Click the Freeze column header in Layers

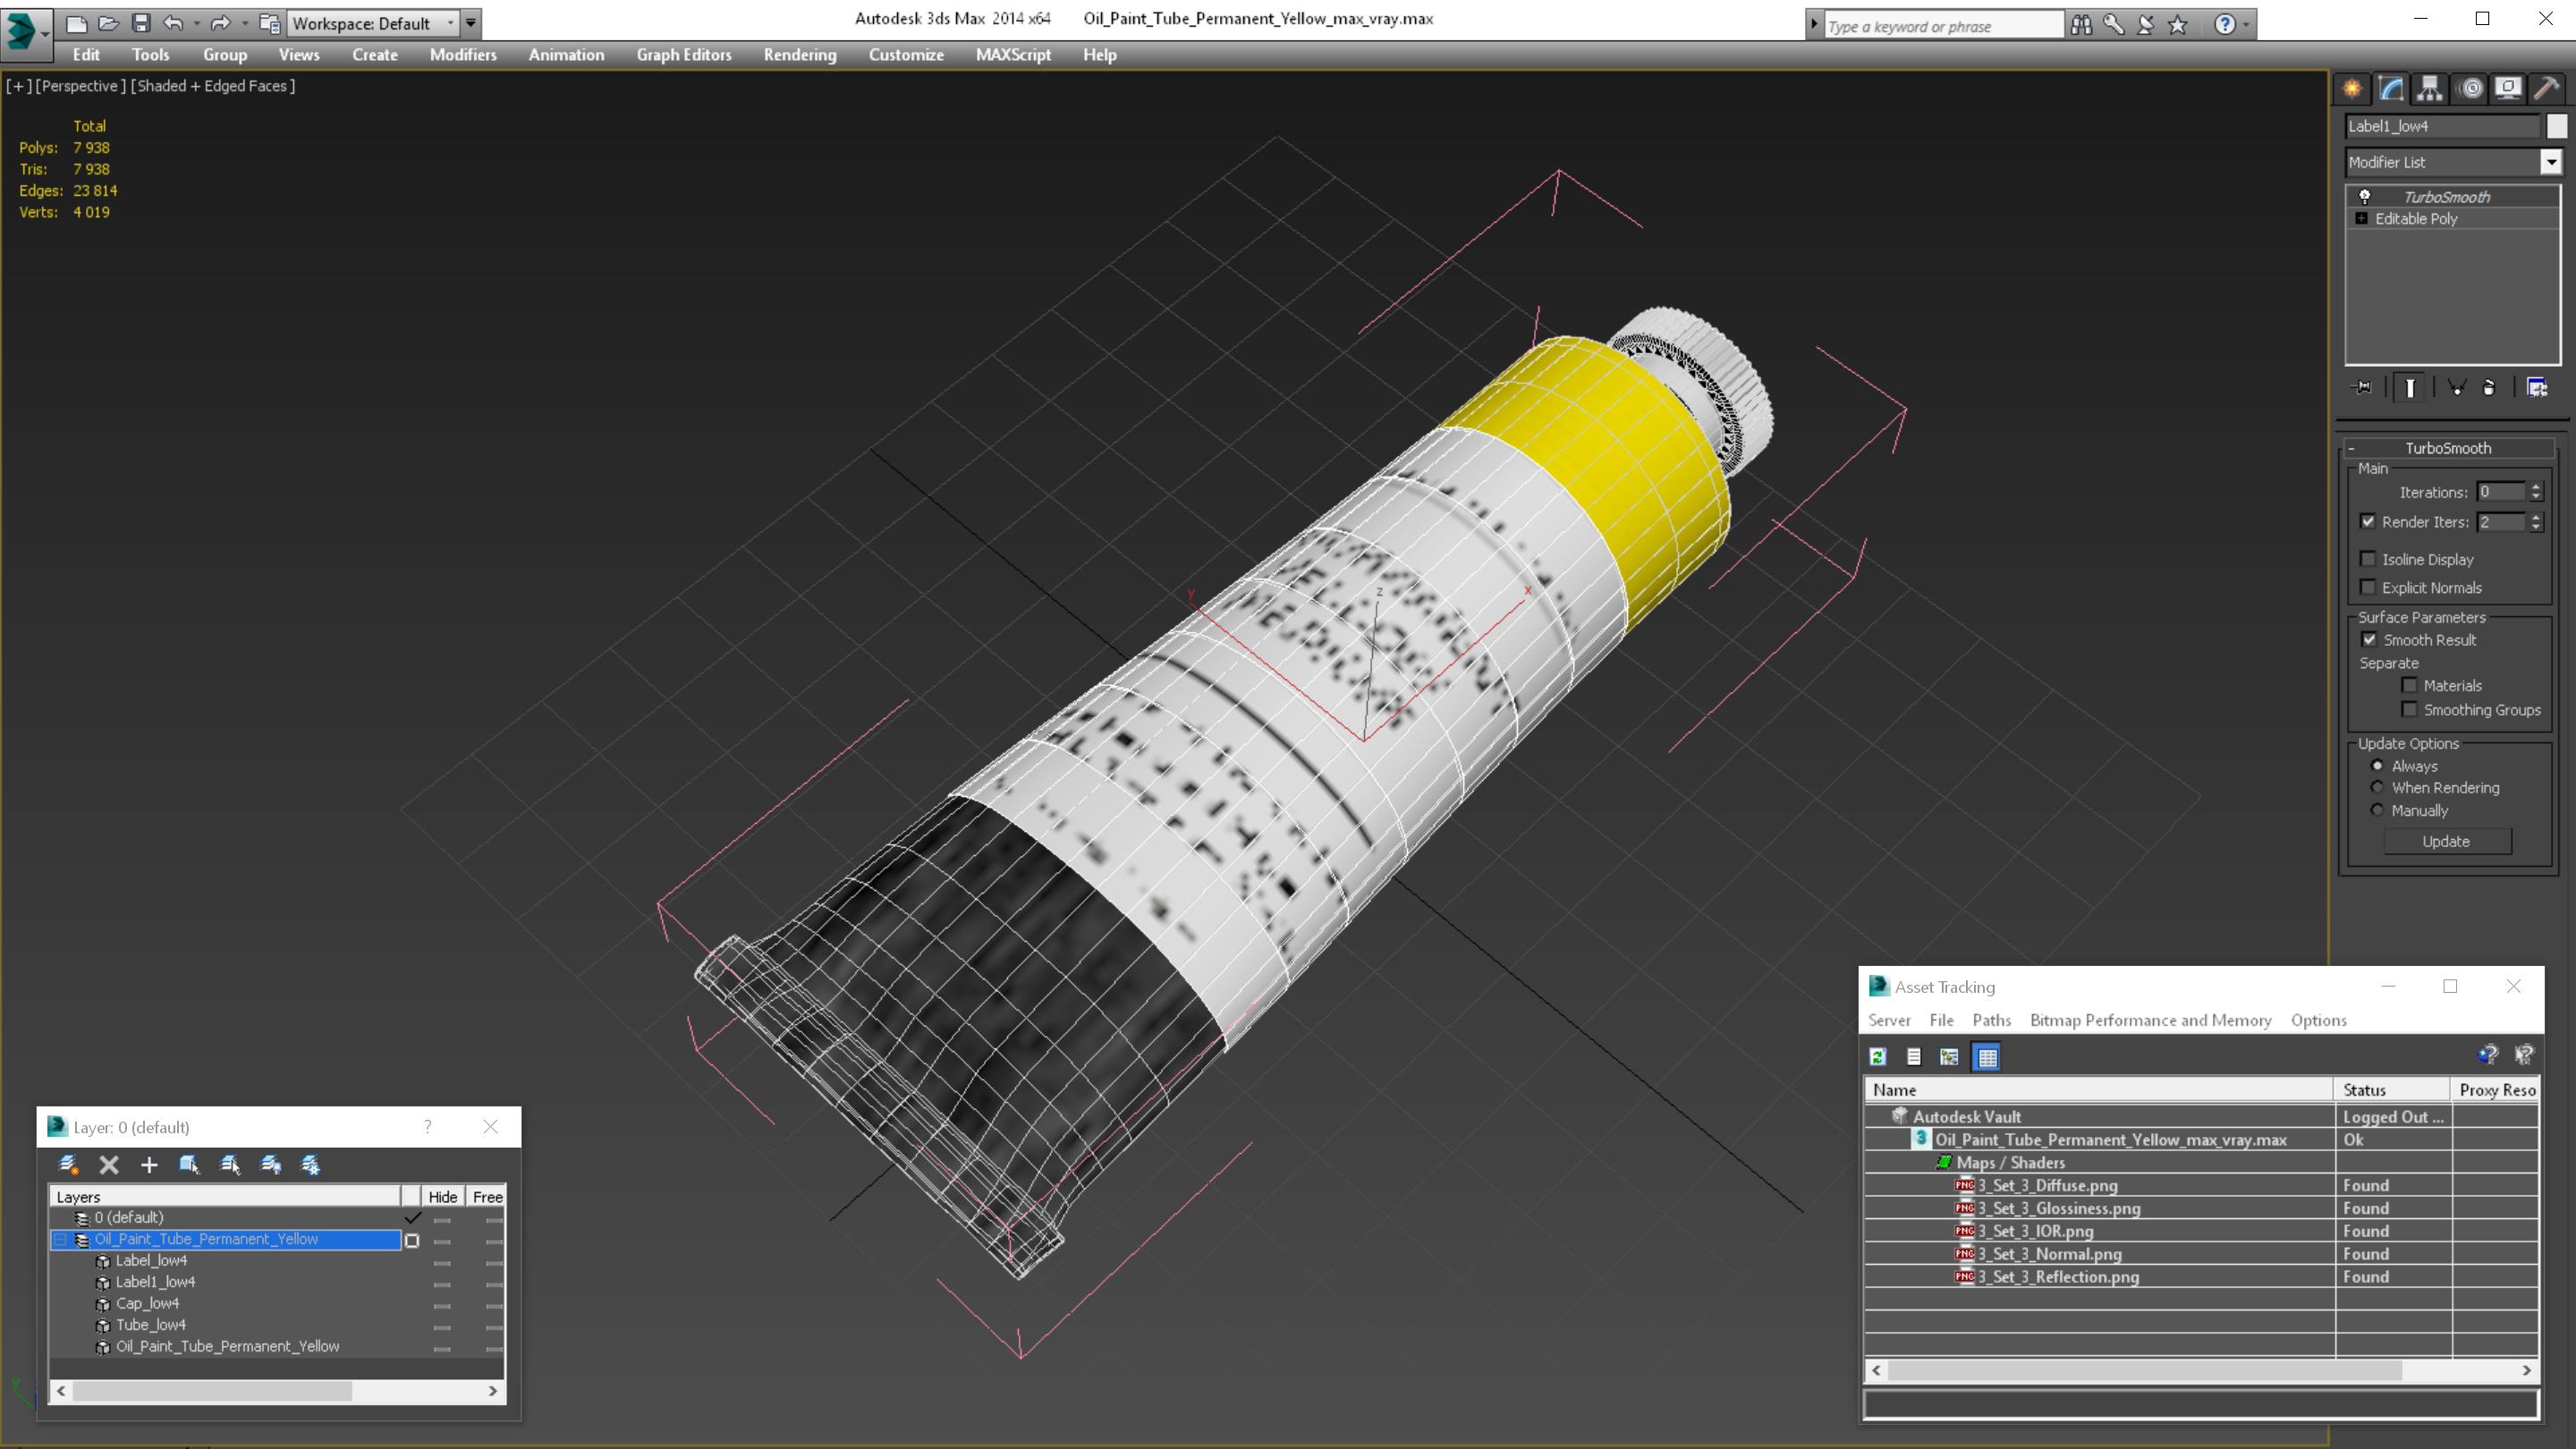point(487,1197)
